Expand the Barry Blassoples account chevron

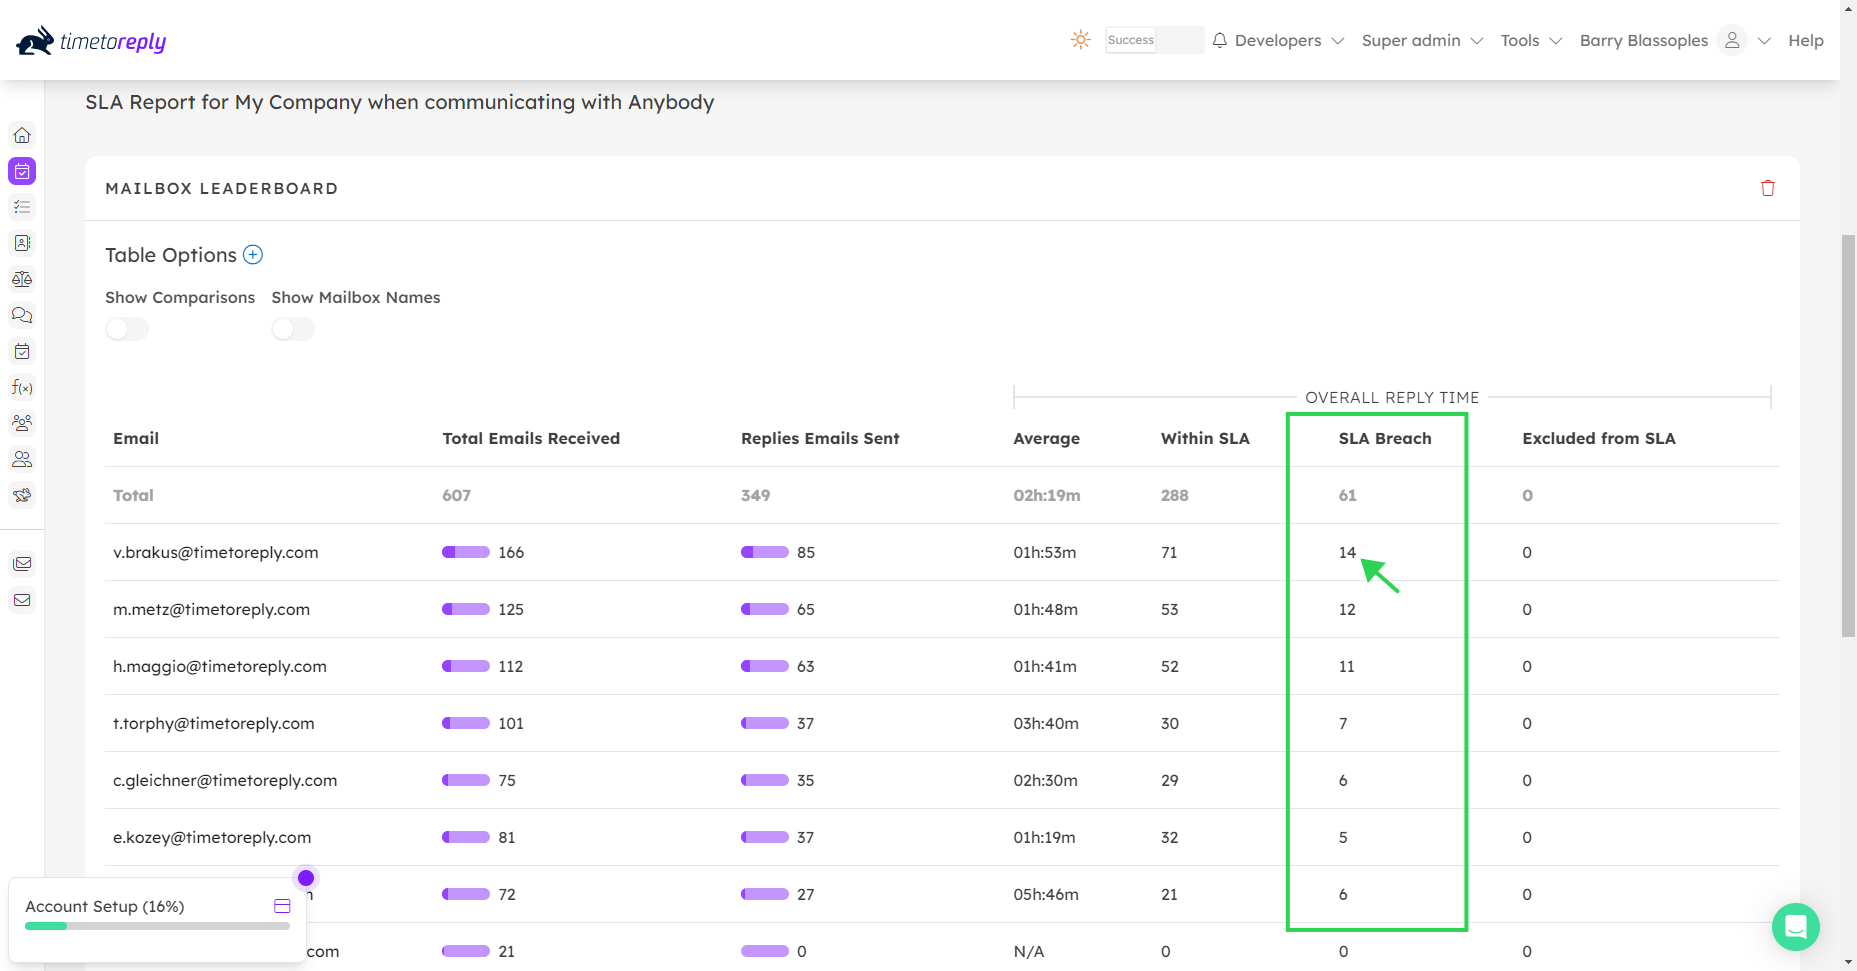tap(1764, 41)
